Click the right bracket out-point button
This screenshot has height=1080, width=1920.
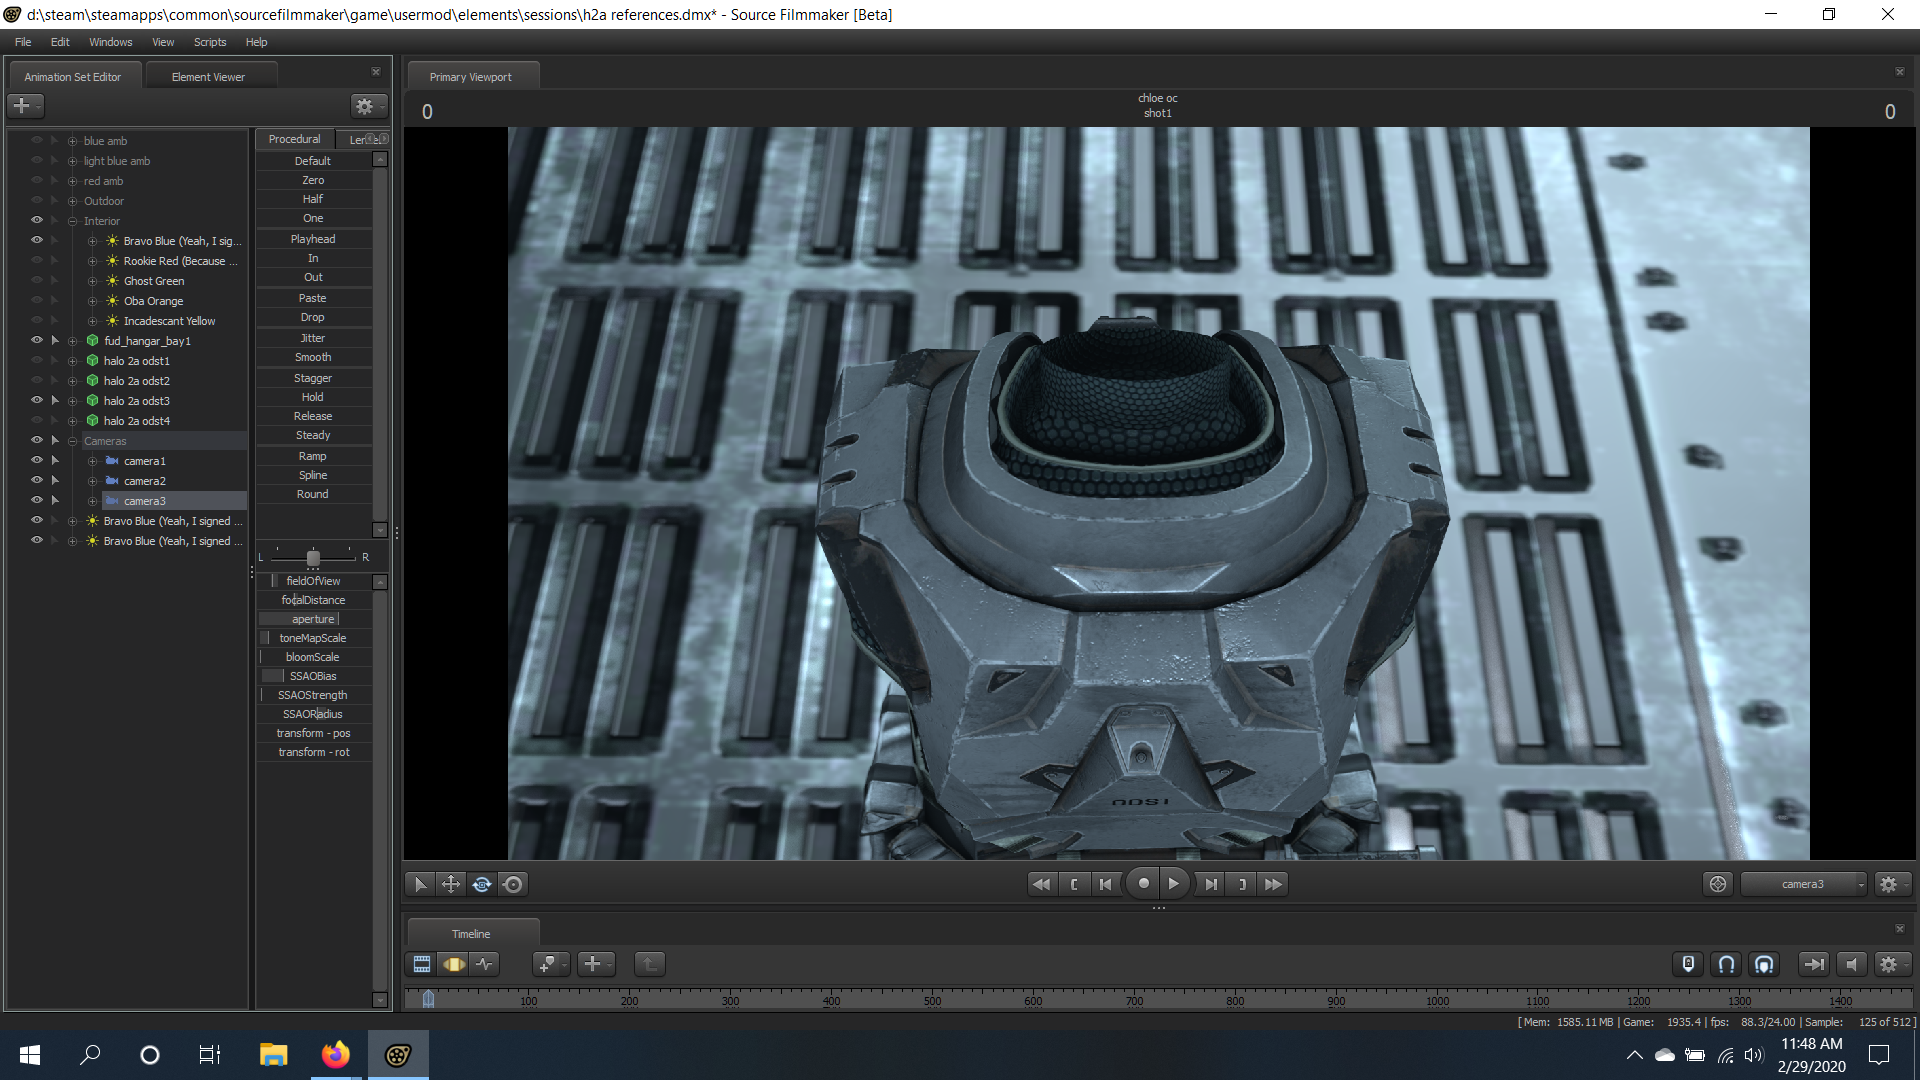coord(1242,884)
